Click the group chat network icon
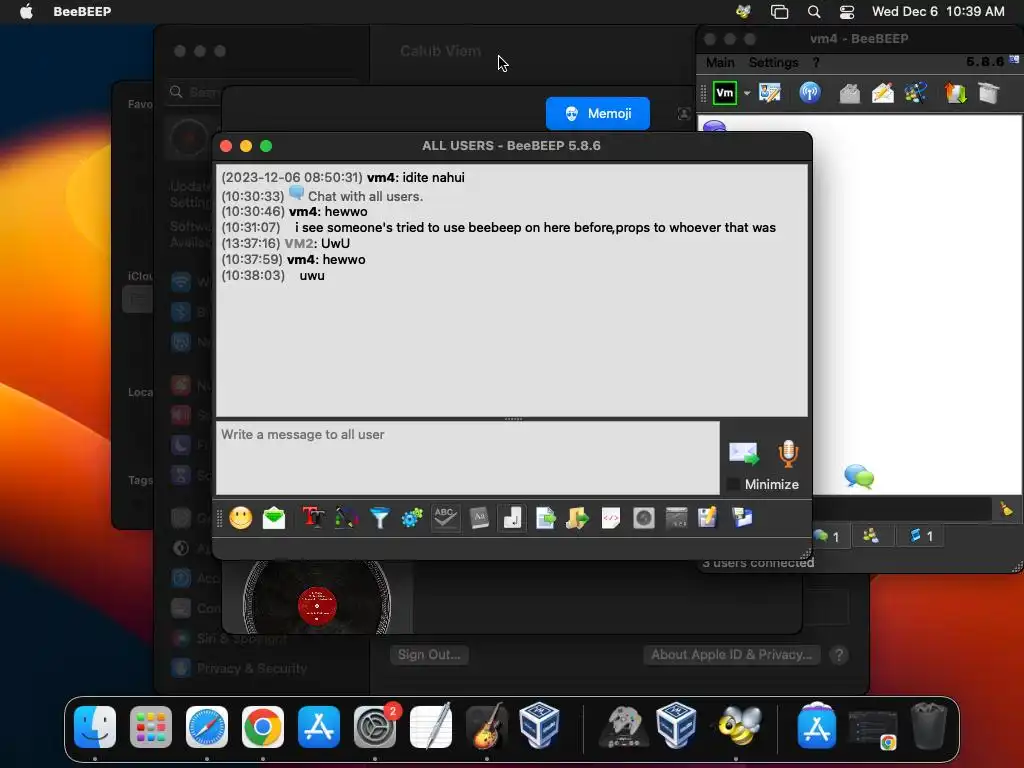The image size is (1024, 768). 916,93
